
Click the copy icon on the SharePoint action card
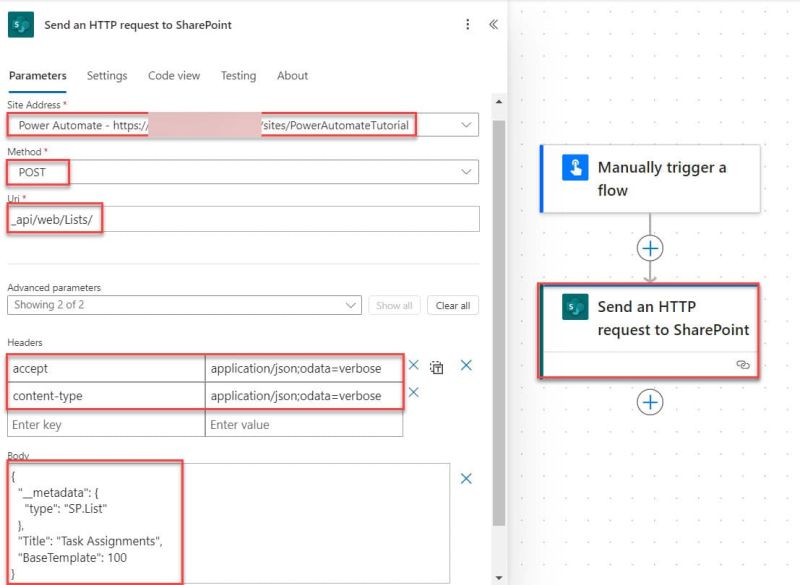742,365
